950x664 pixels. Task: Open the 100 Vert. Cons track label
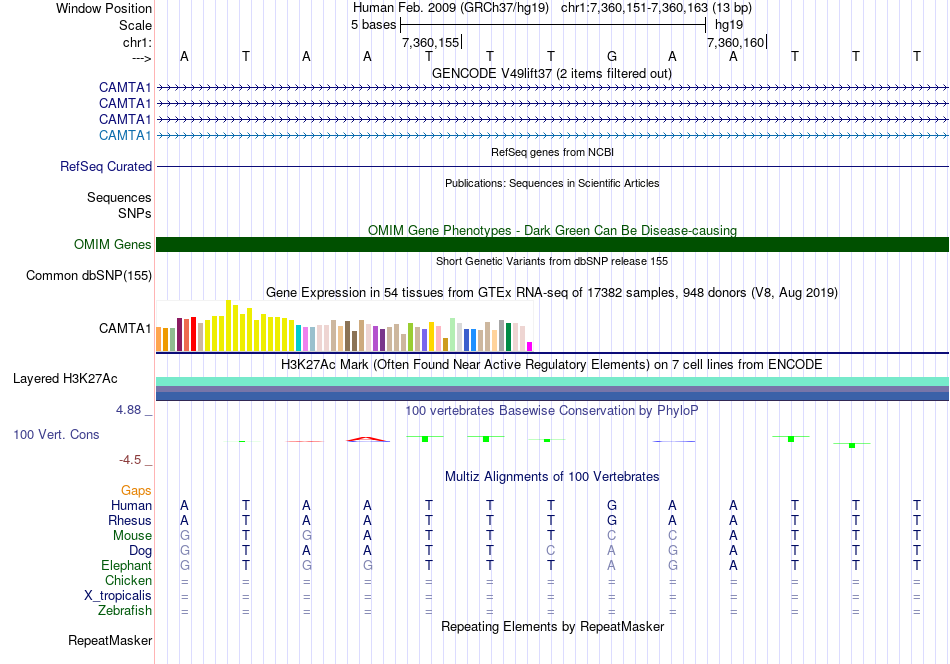(x=56, y=434)
